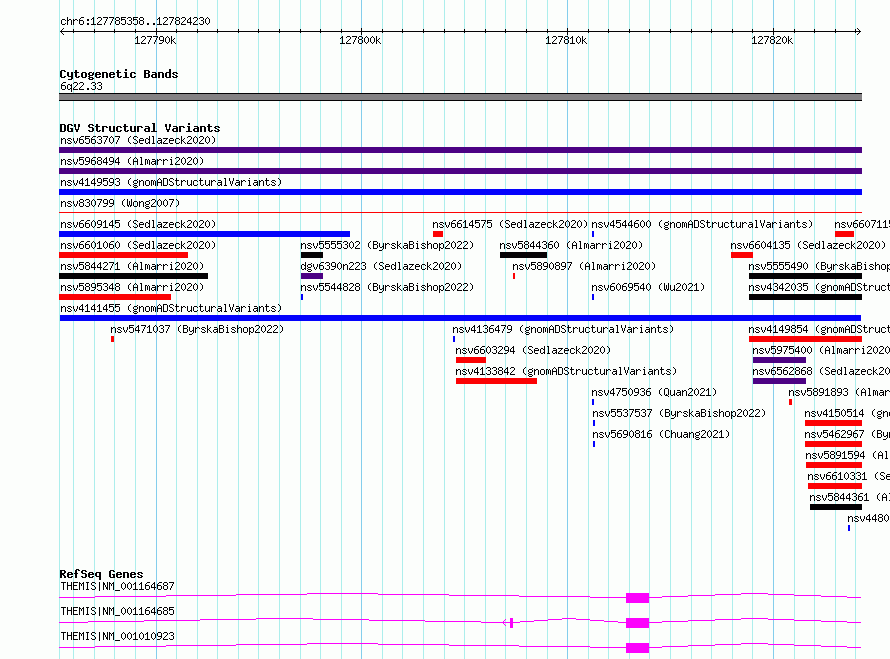The image size is (890, 659).
Task: Click the black bar under nsv5844360
Action: coord(523,255)
